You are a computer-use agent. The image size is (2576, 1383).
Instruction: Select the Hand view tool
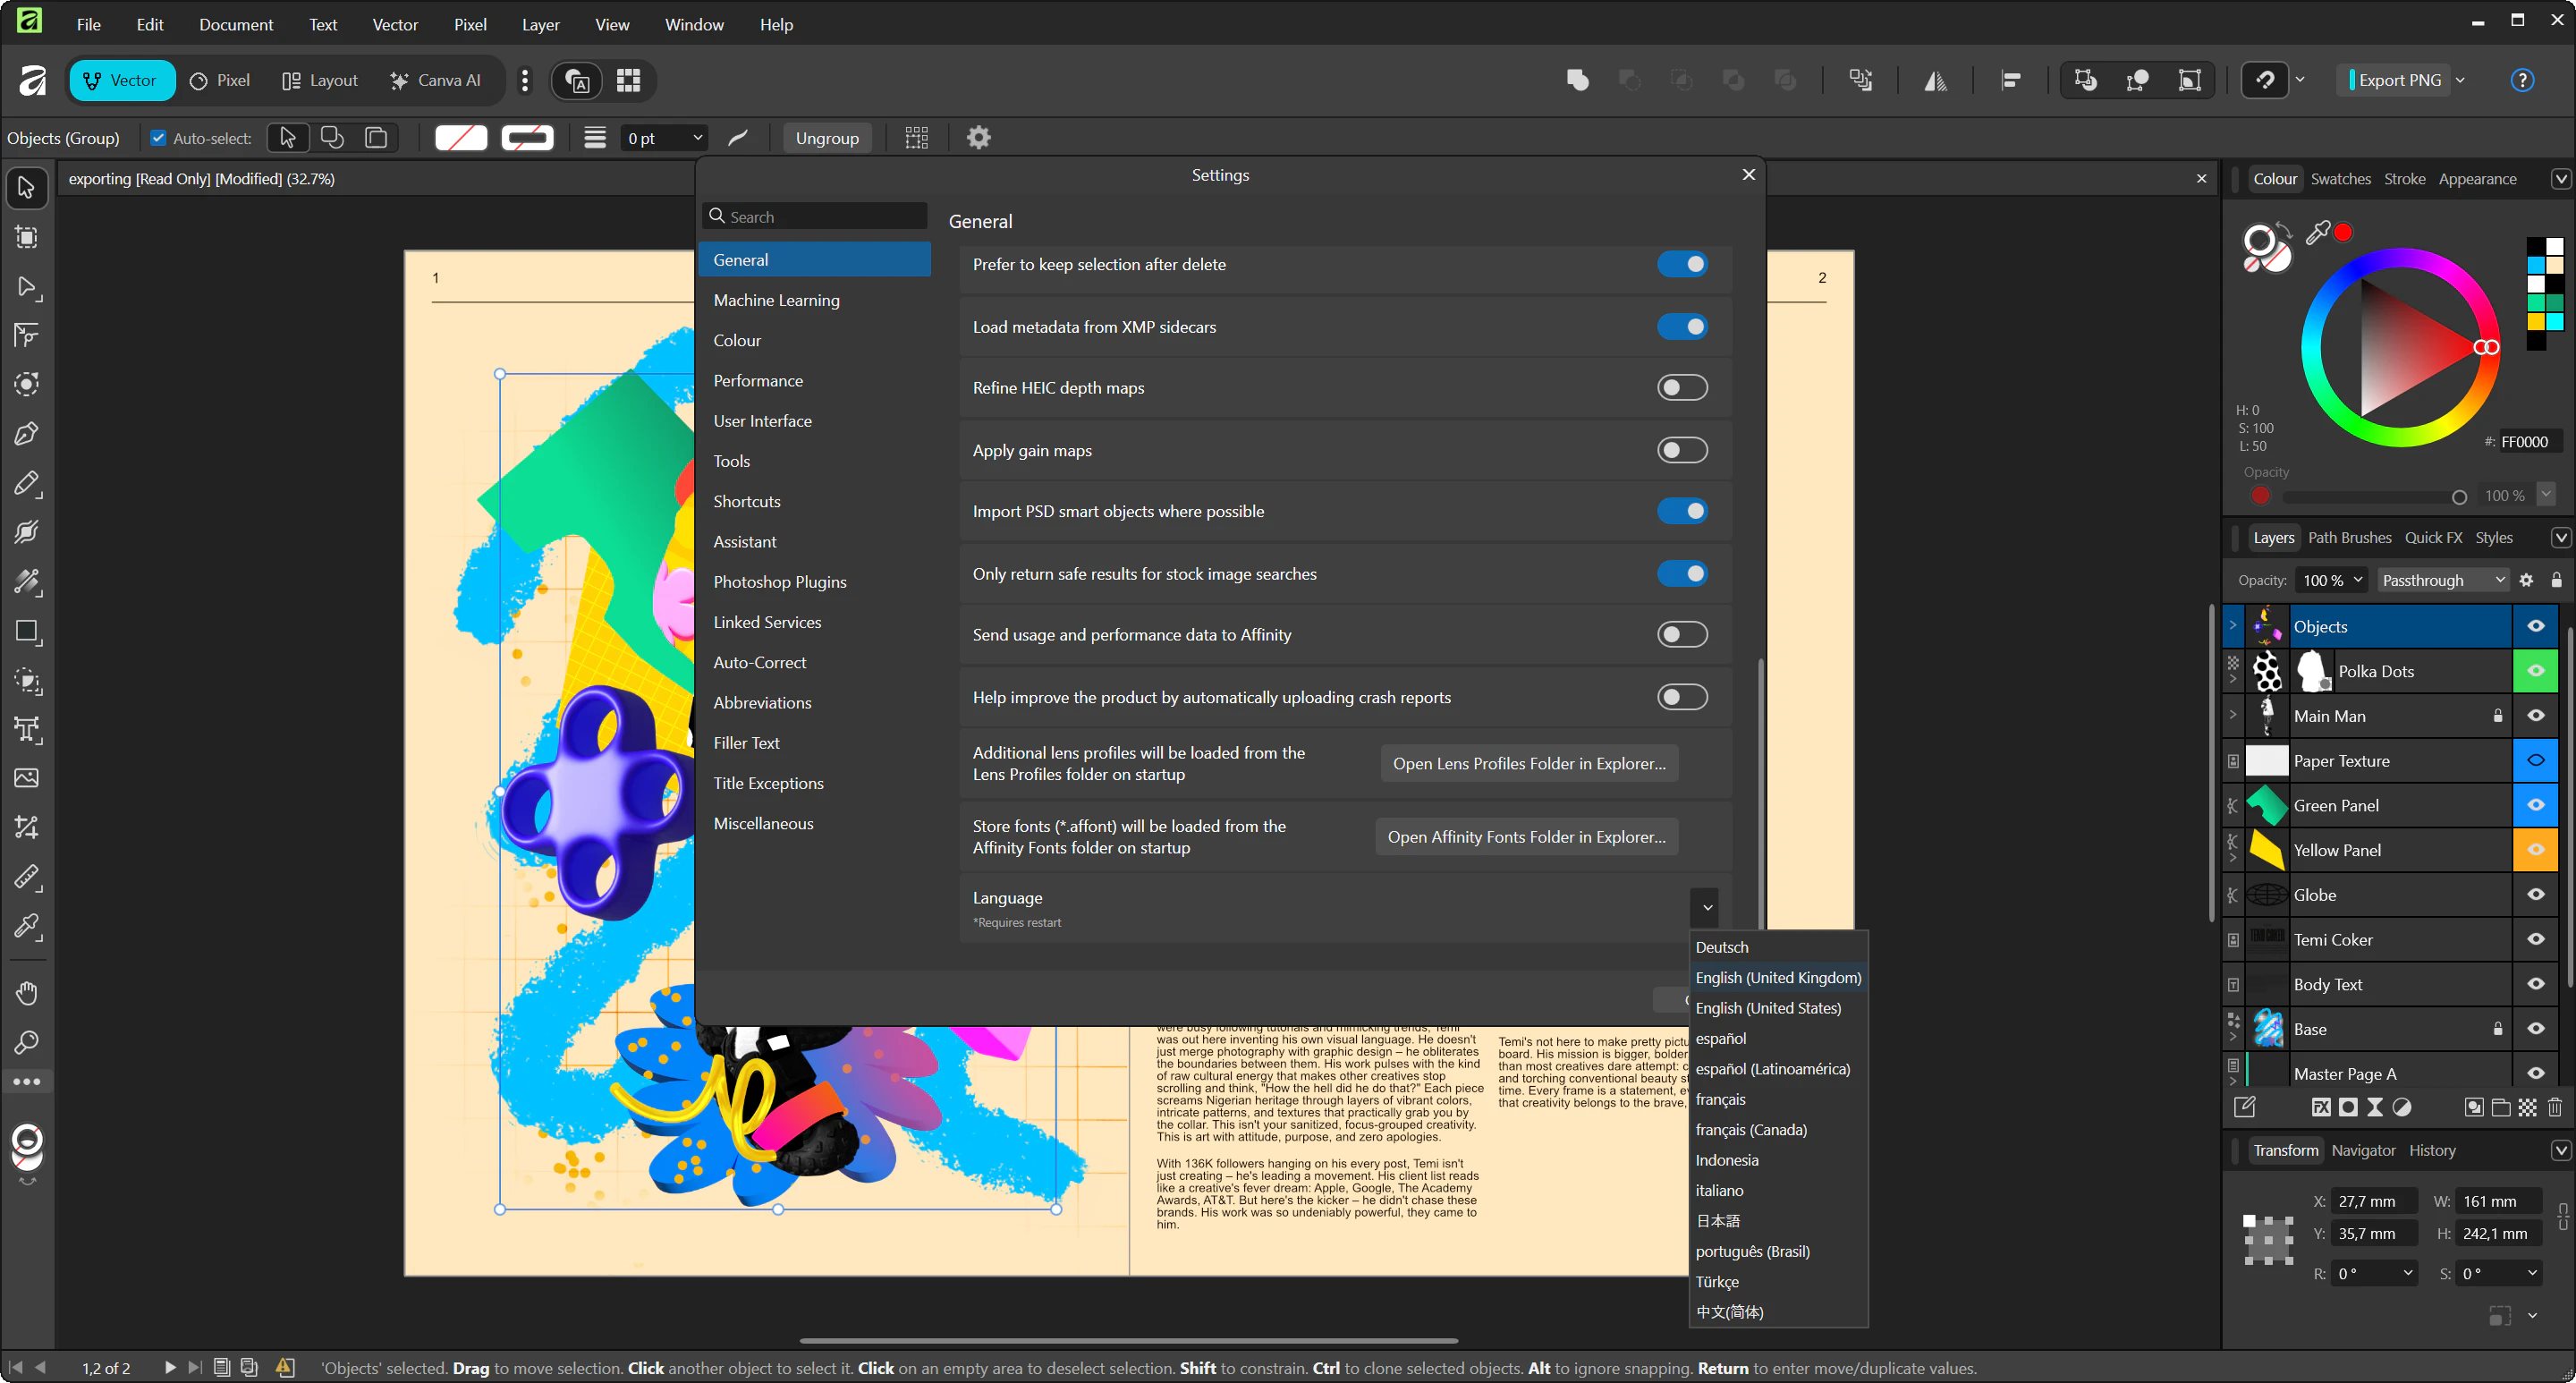pyautogui.click(x=26, y=993)
